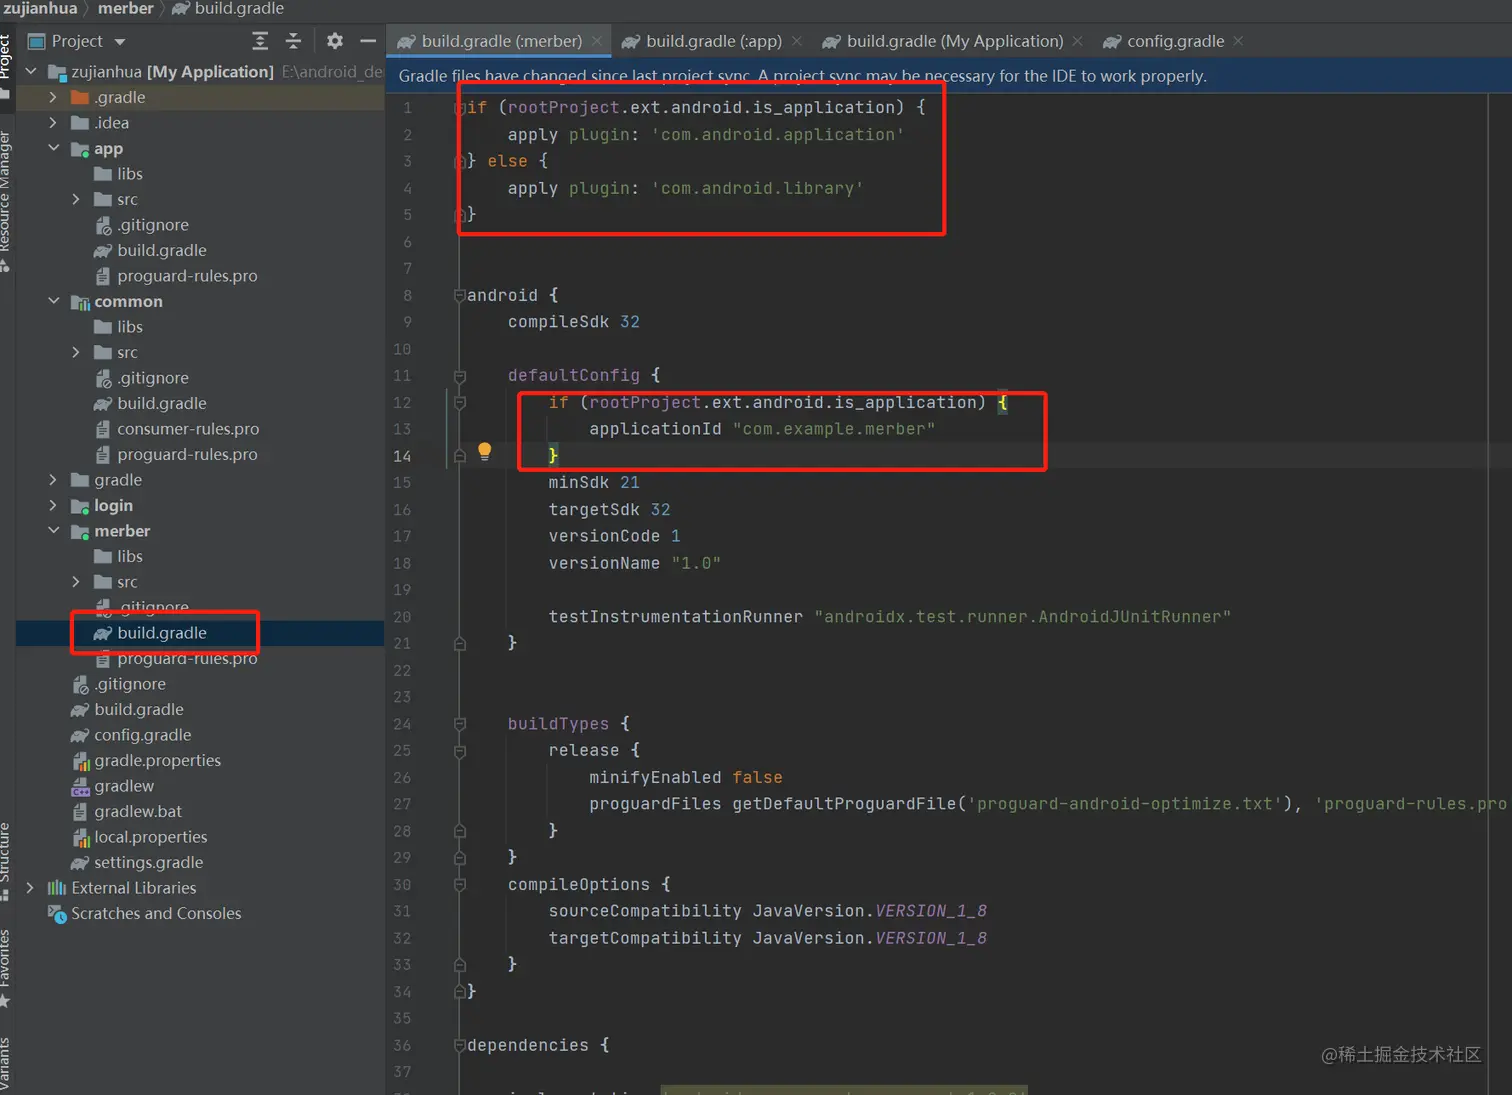
Task: Select libs folder under app
Action: tap(118, 174)
